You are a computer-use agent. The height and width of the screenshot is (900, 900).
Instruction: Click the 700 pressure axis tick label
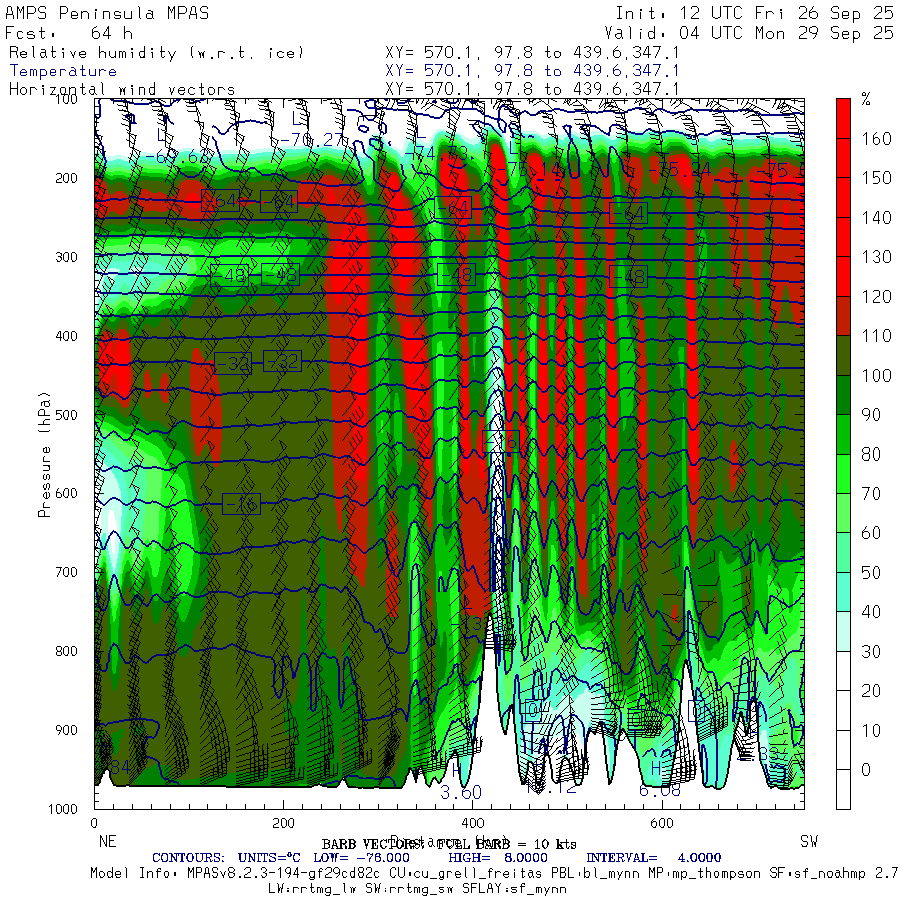(x=66, y=572)
